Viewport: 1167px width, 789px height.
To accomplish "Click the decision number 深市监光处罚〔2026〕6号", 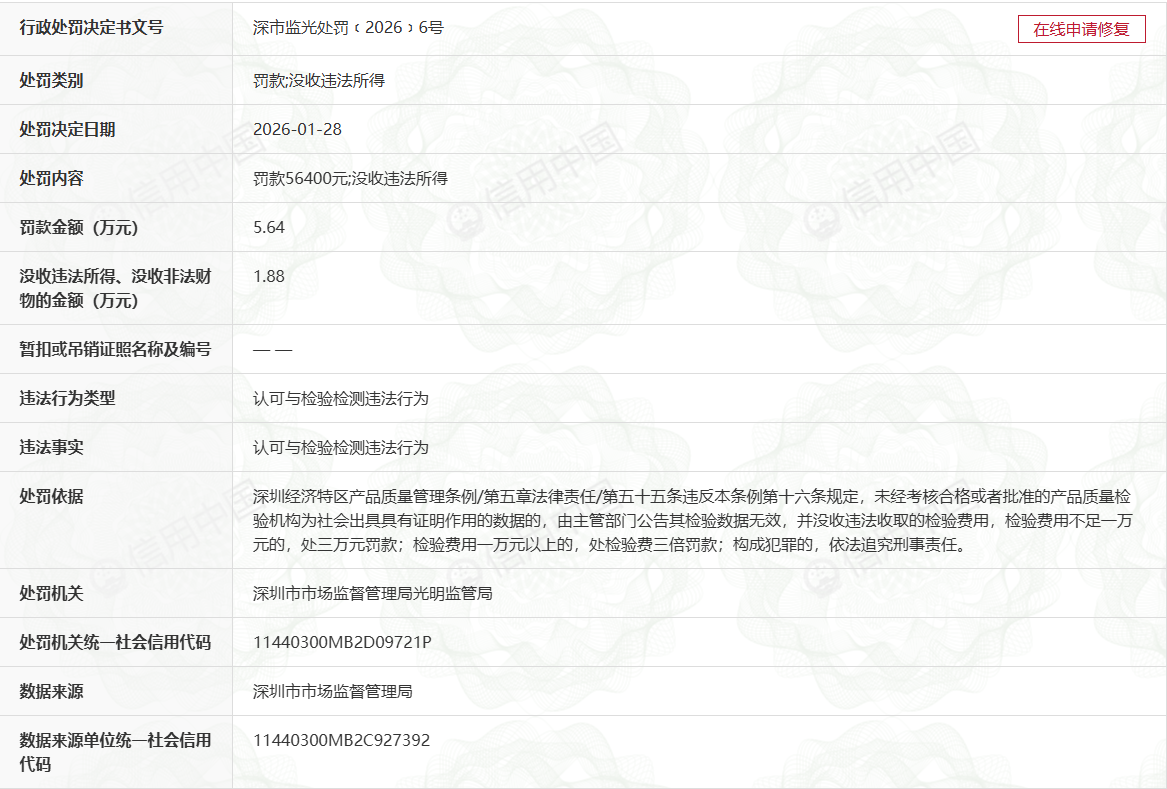I will 348,28.
